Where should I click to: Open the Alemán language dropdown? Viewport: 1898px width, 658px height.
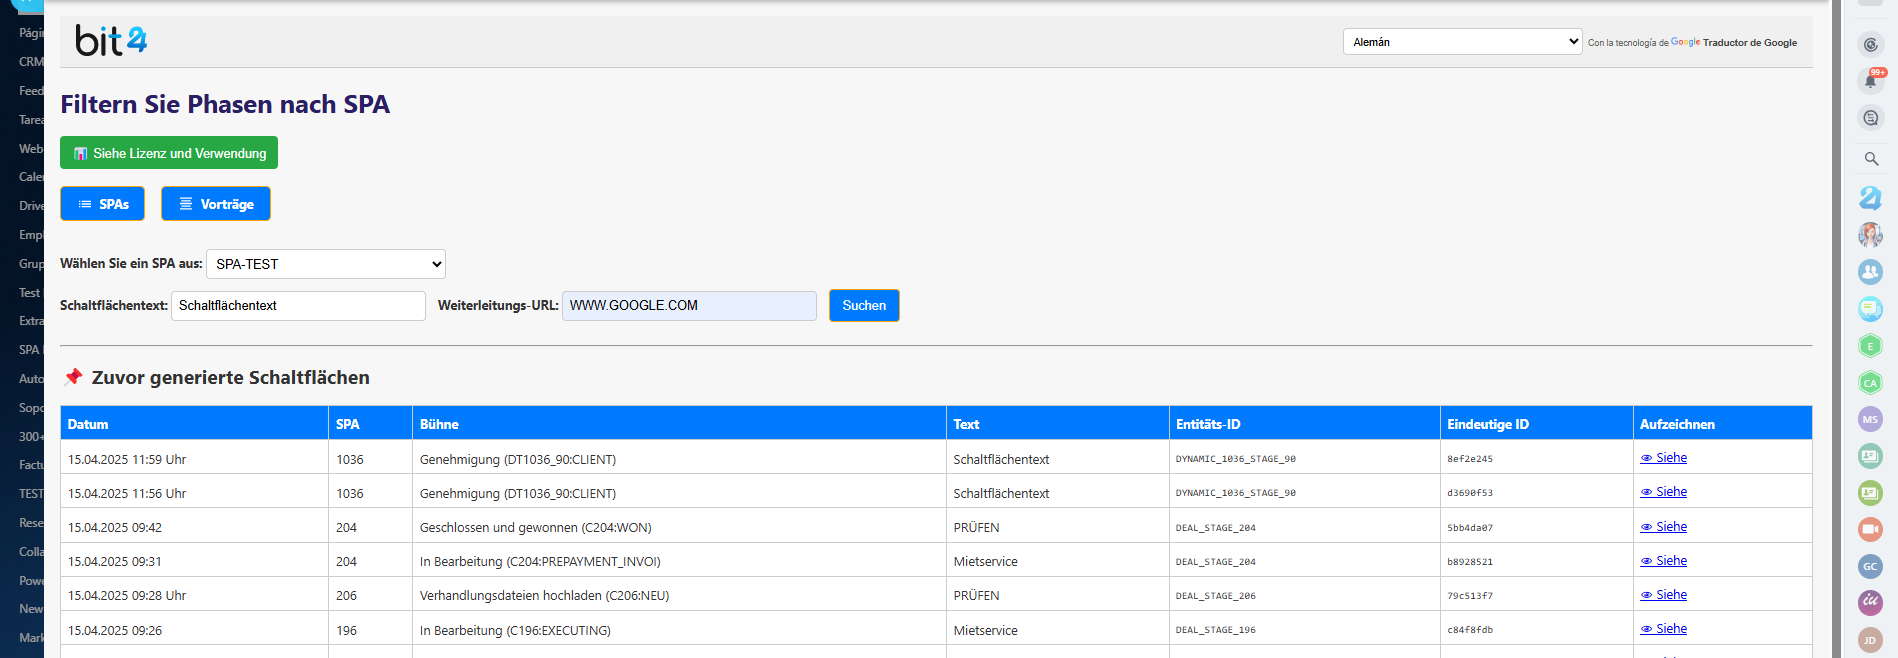pyautogui.click(x=1461, y=42)
